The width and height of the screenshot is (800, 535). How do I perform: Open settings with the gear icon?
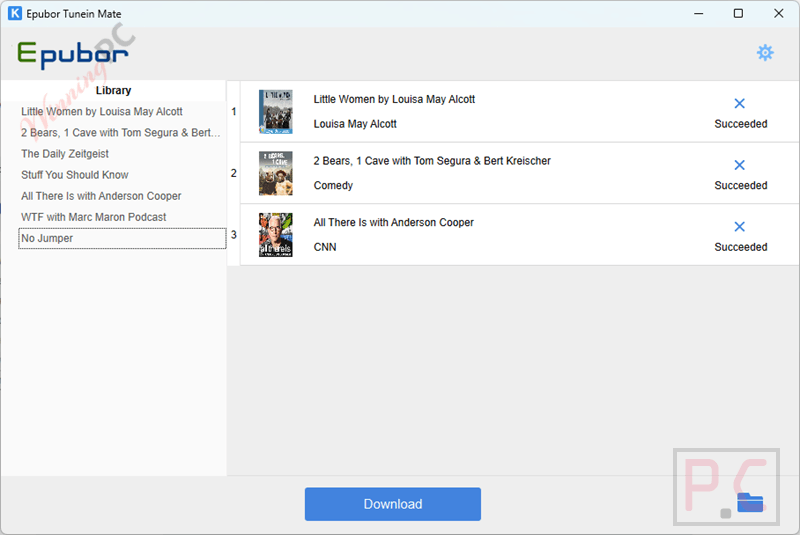(765, 53)
